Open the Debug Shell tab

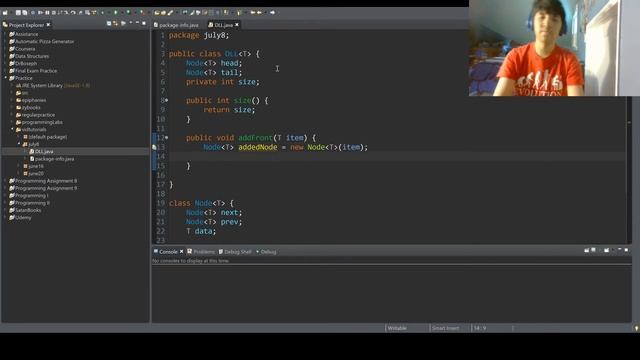235,252
